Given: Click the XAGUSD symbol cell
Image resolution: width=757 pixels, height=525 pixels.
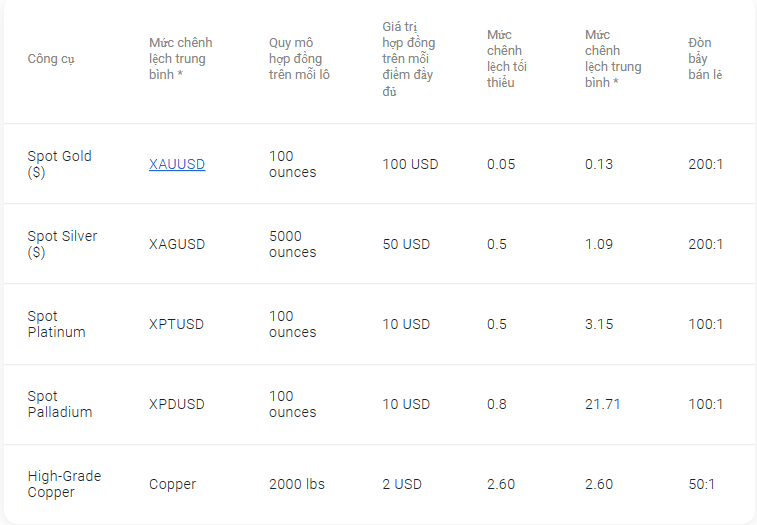Looking at the screenshot, I should (177, 244).
